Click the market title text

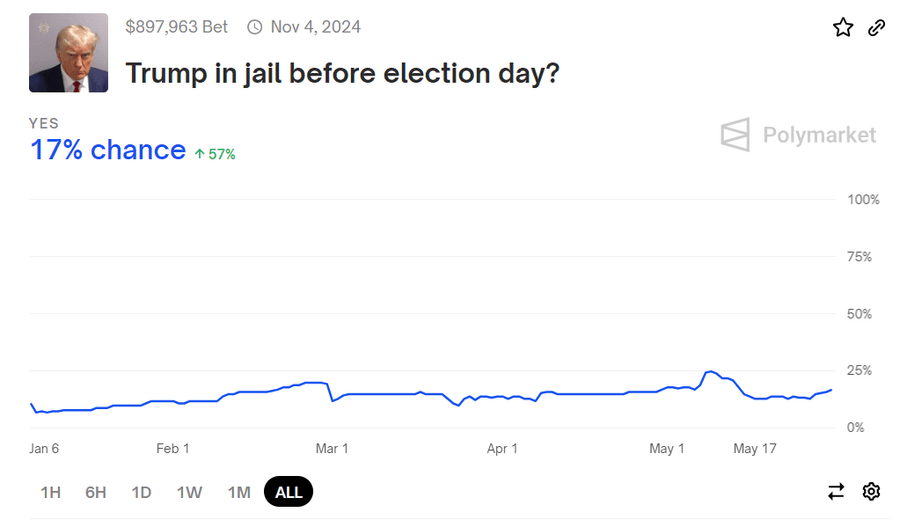pyautogui.click(x=341, y=73)
